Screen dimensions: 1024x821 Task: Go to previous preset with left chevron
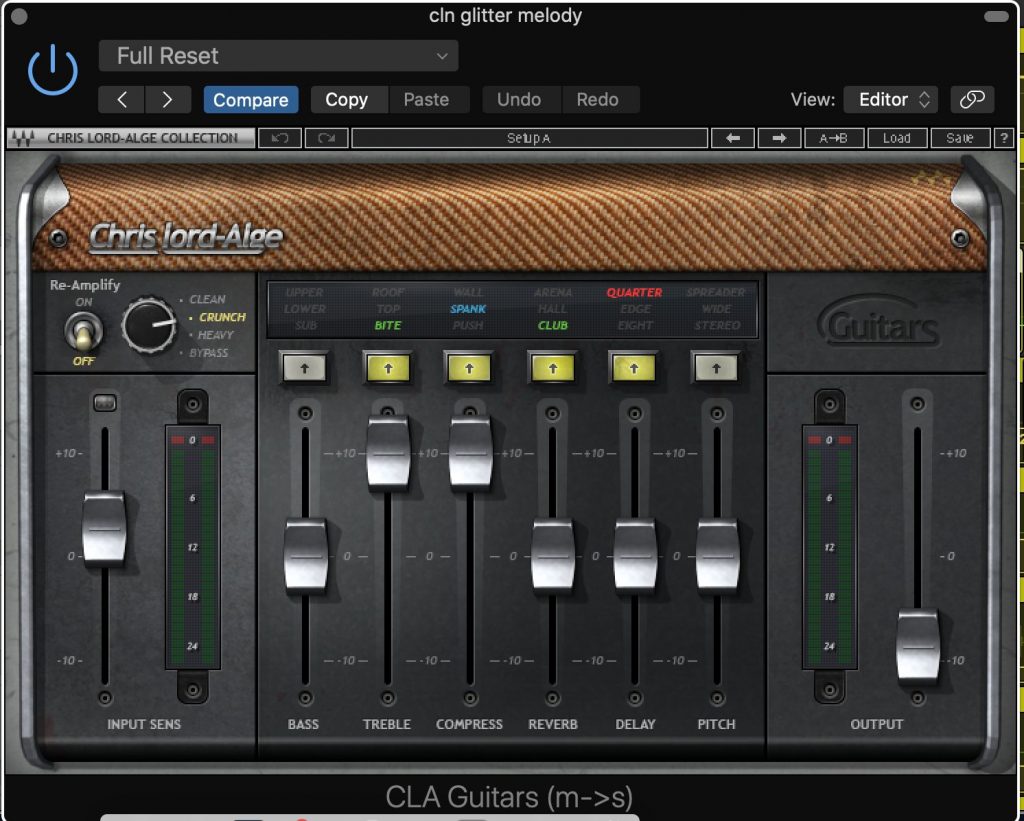(x=121, y=99)
